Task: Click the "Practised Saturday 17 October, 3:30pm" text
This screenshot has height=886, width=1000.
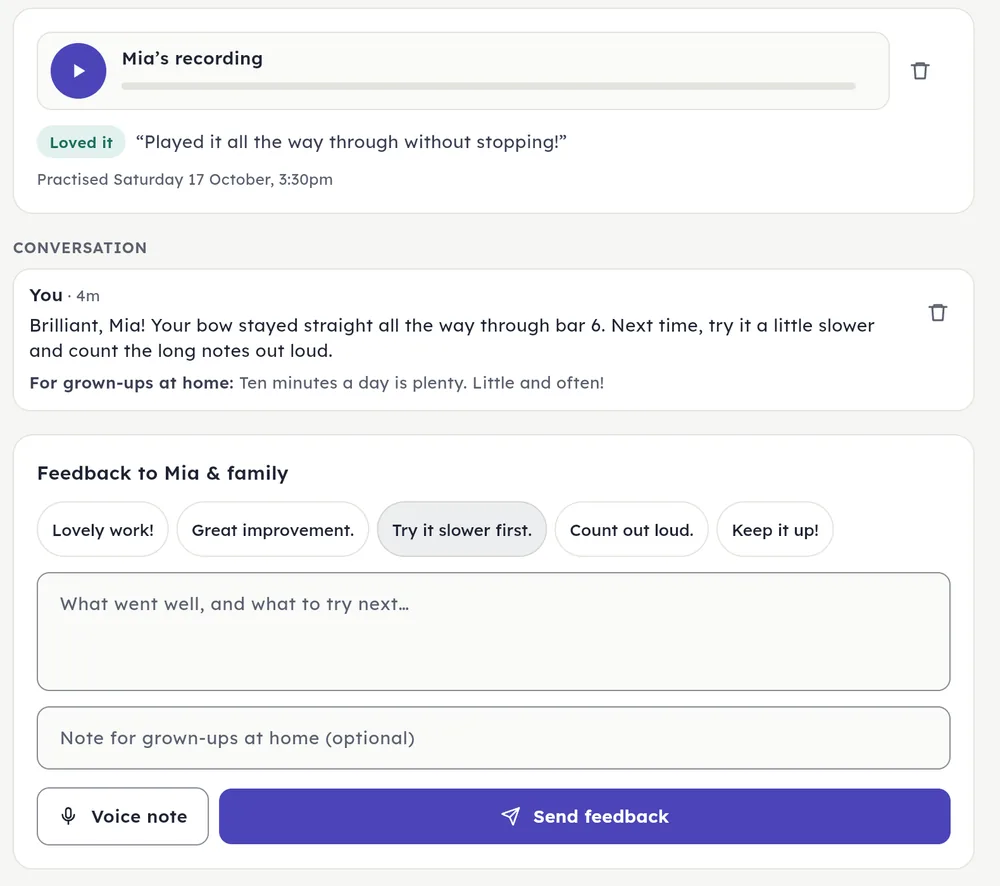Action: 185,180
